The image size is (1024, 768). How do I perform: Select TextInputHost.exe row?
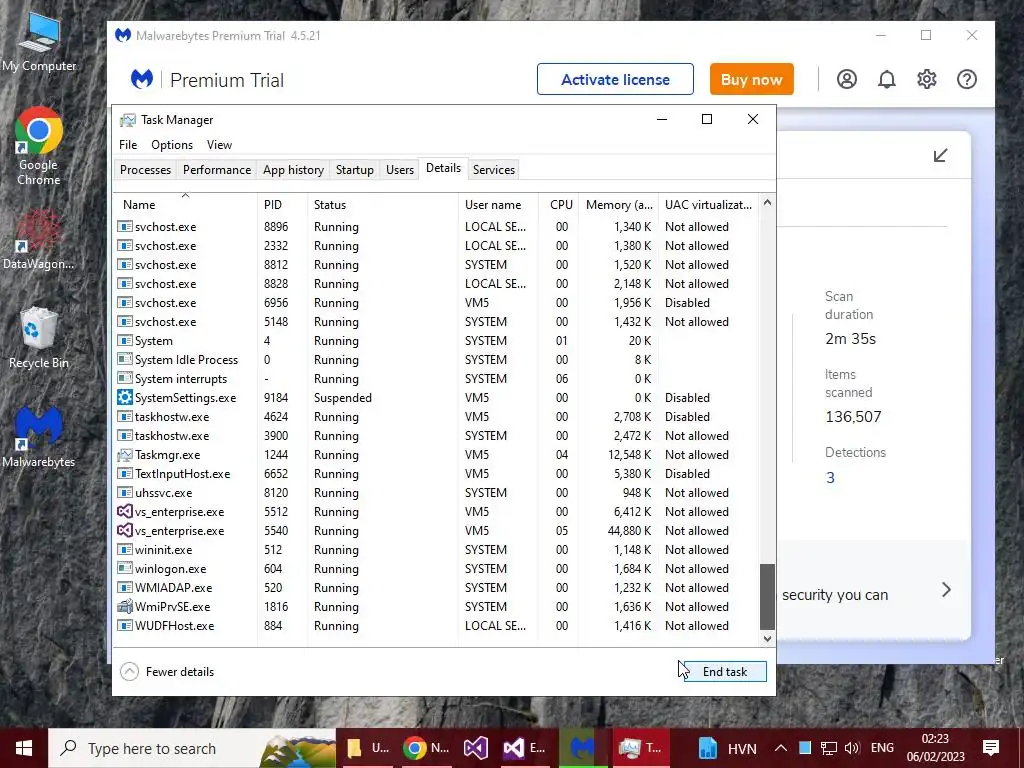pos(436,473)
